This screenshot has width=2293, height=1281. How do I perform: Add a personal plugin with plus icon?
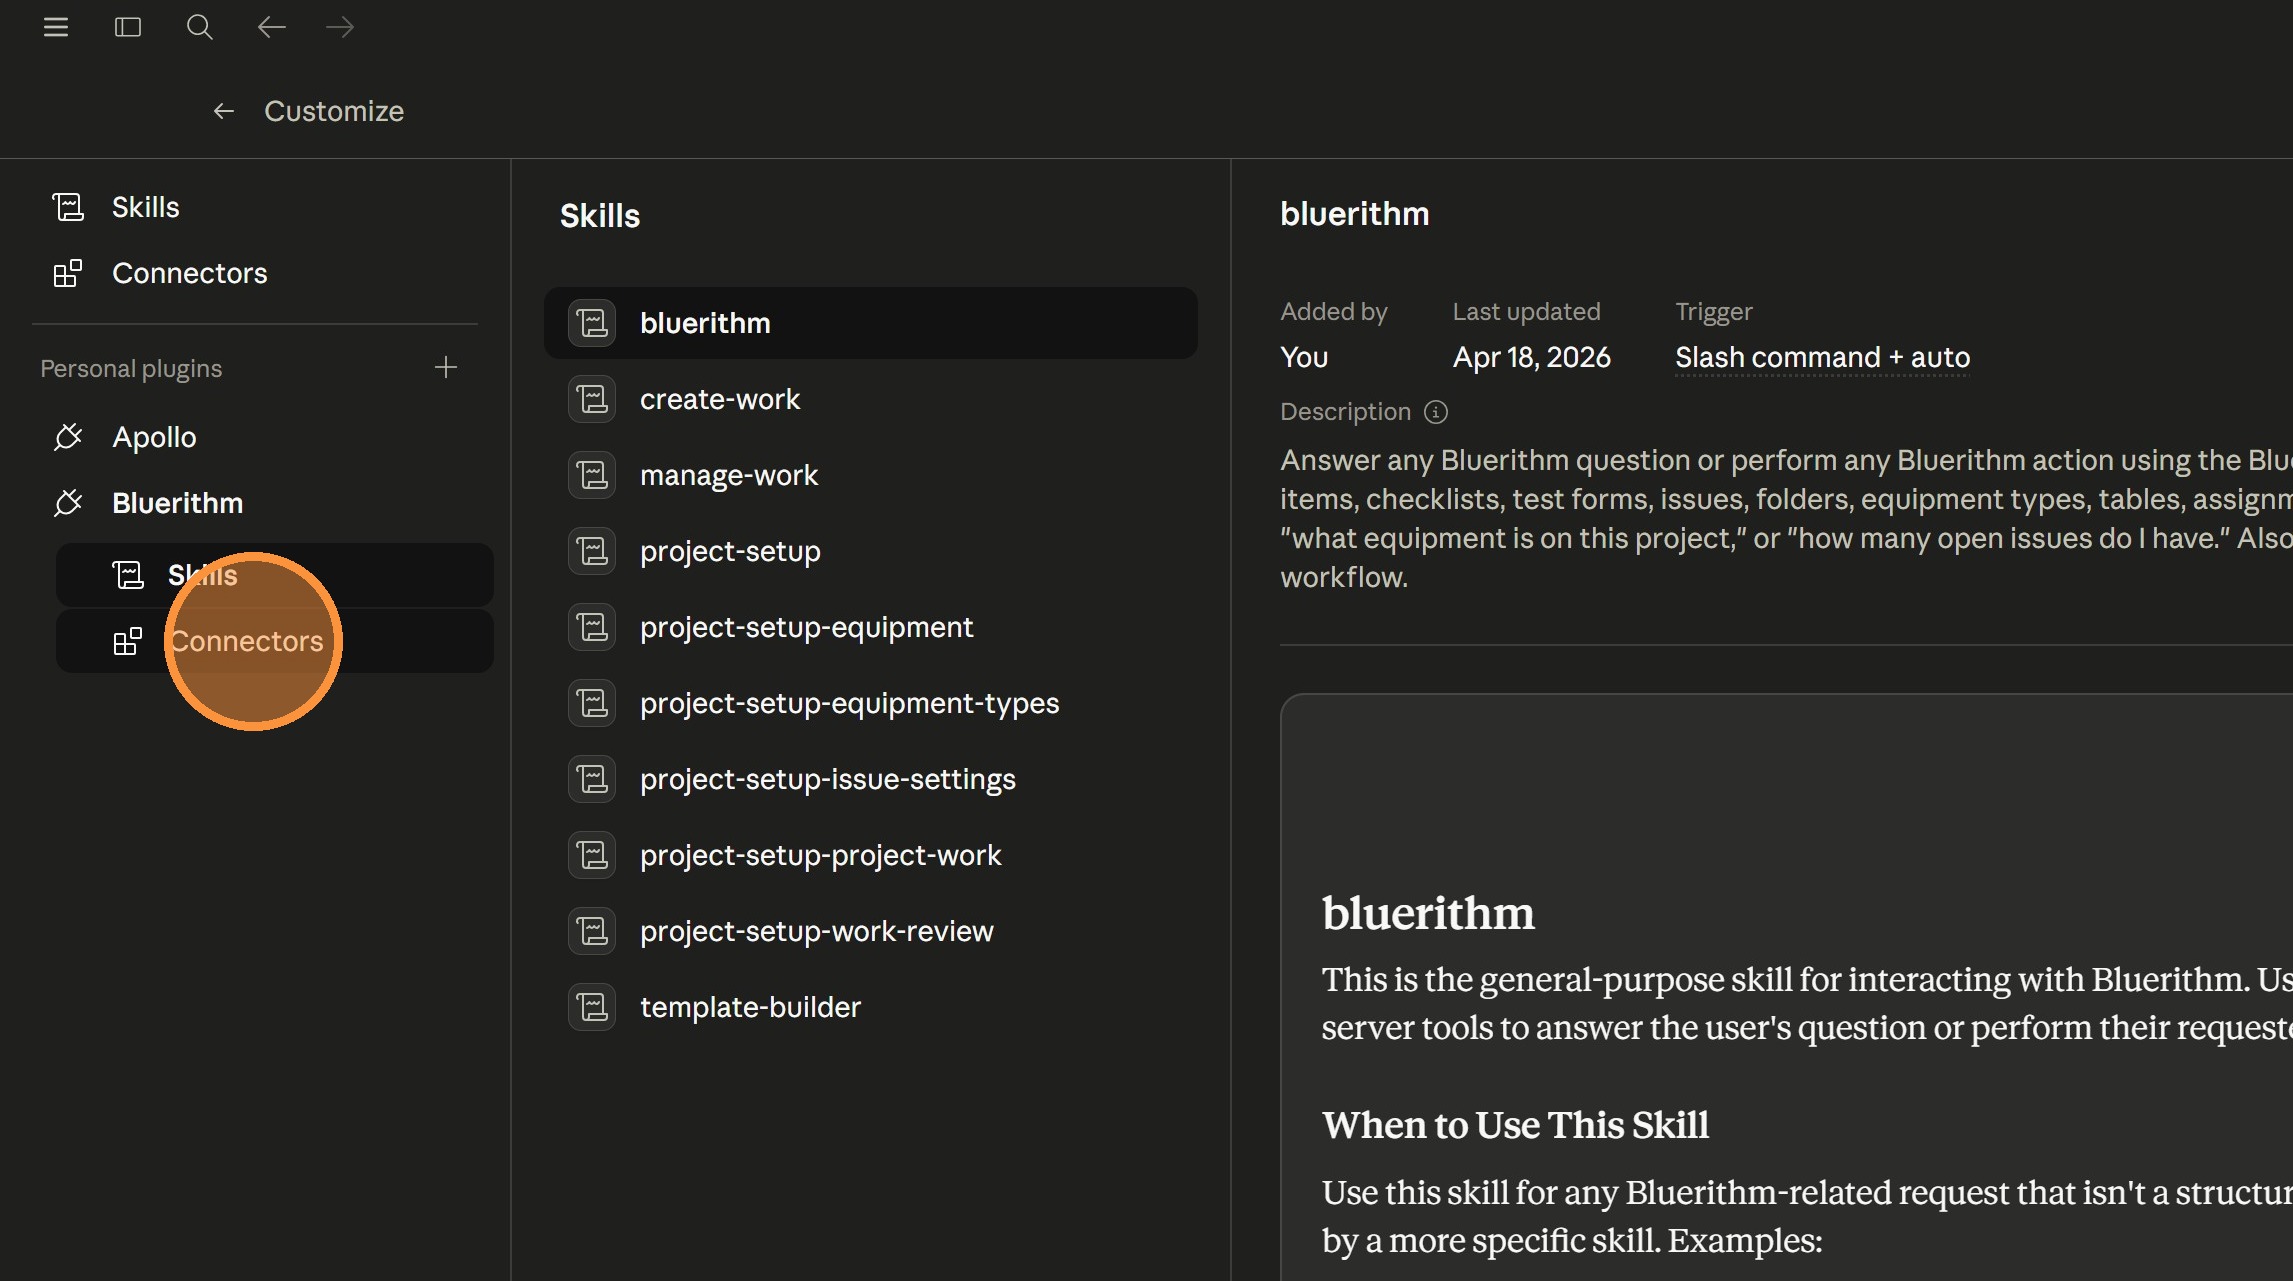[446, 367]
